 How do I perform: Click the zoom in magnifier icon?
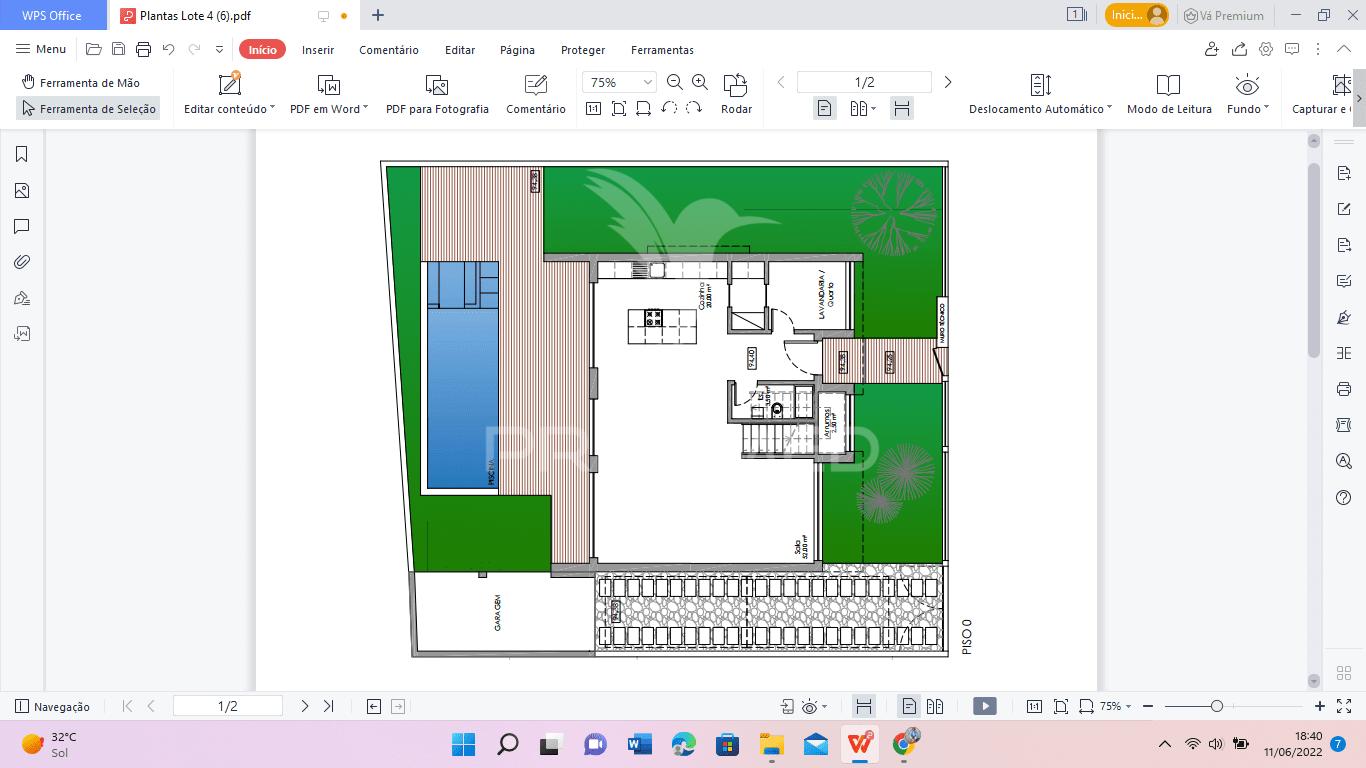coord(700,82)
